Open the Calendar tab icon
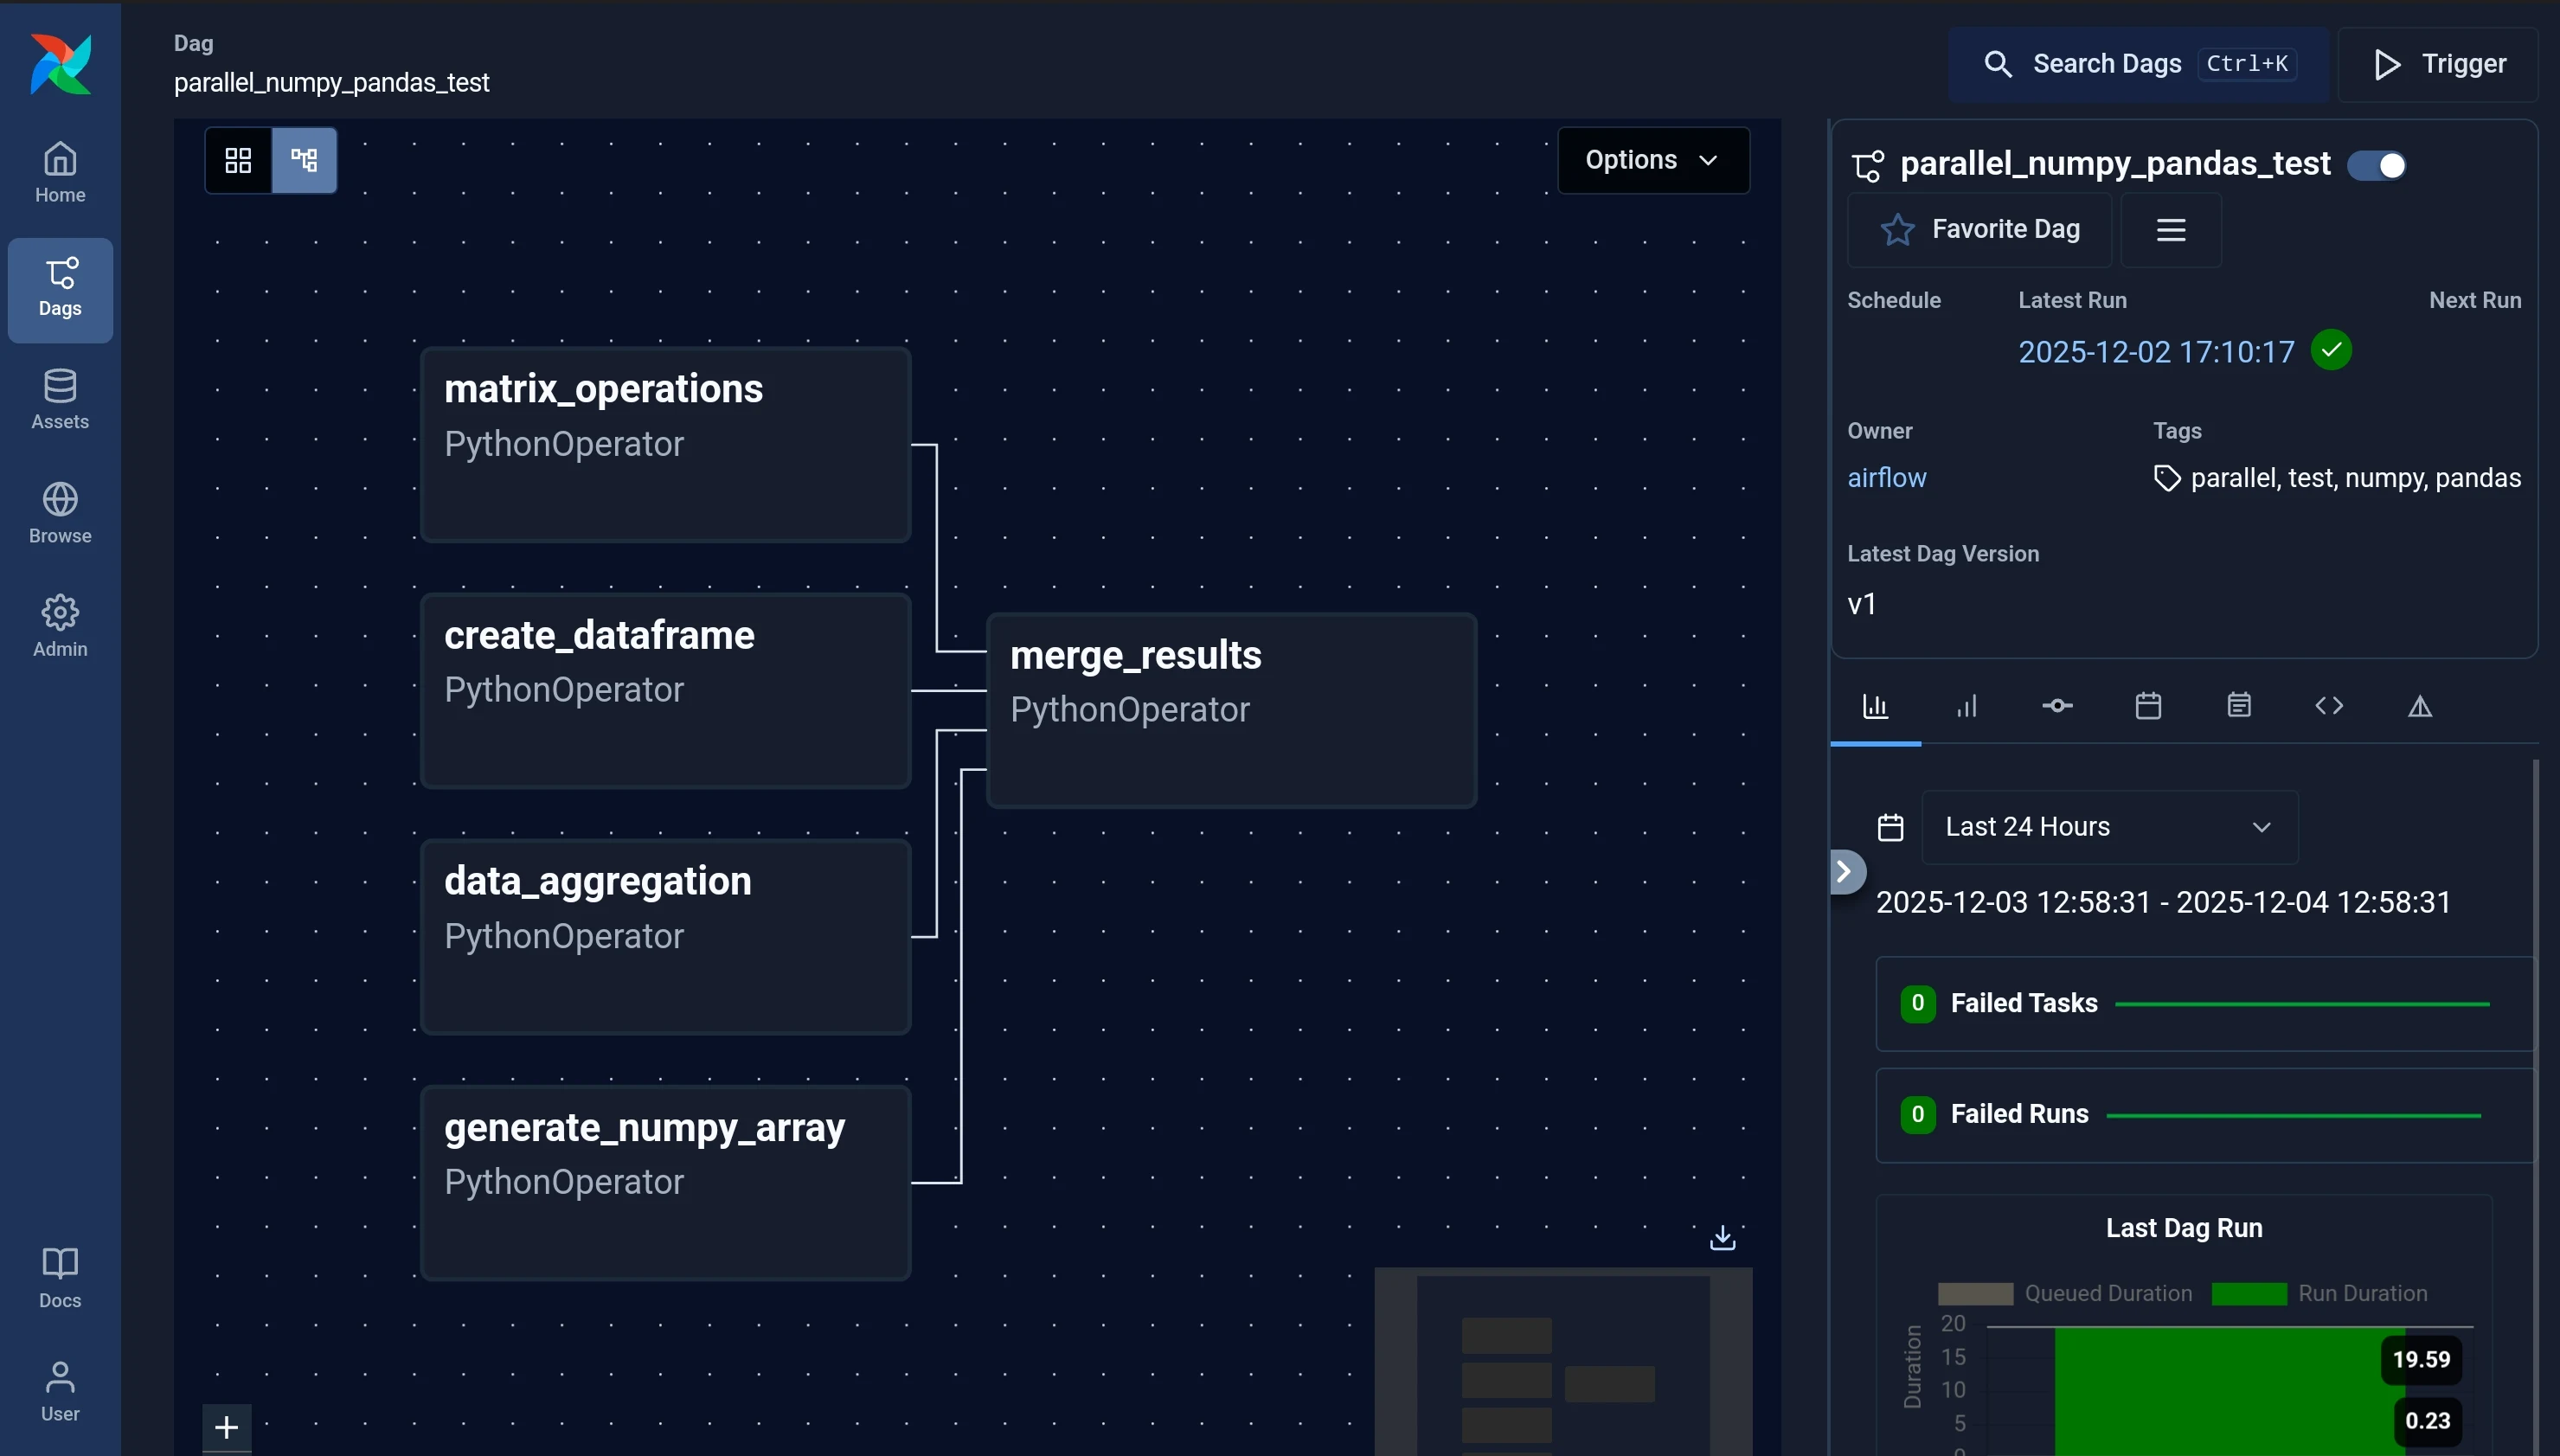Viewport: 2560px width, 1456px height. tap(2148, 707)
